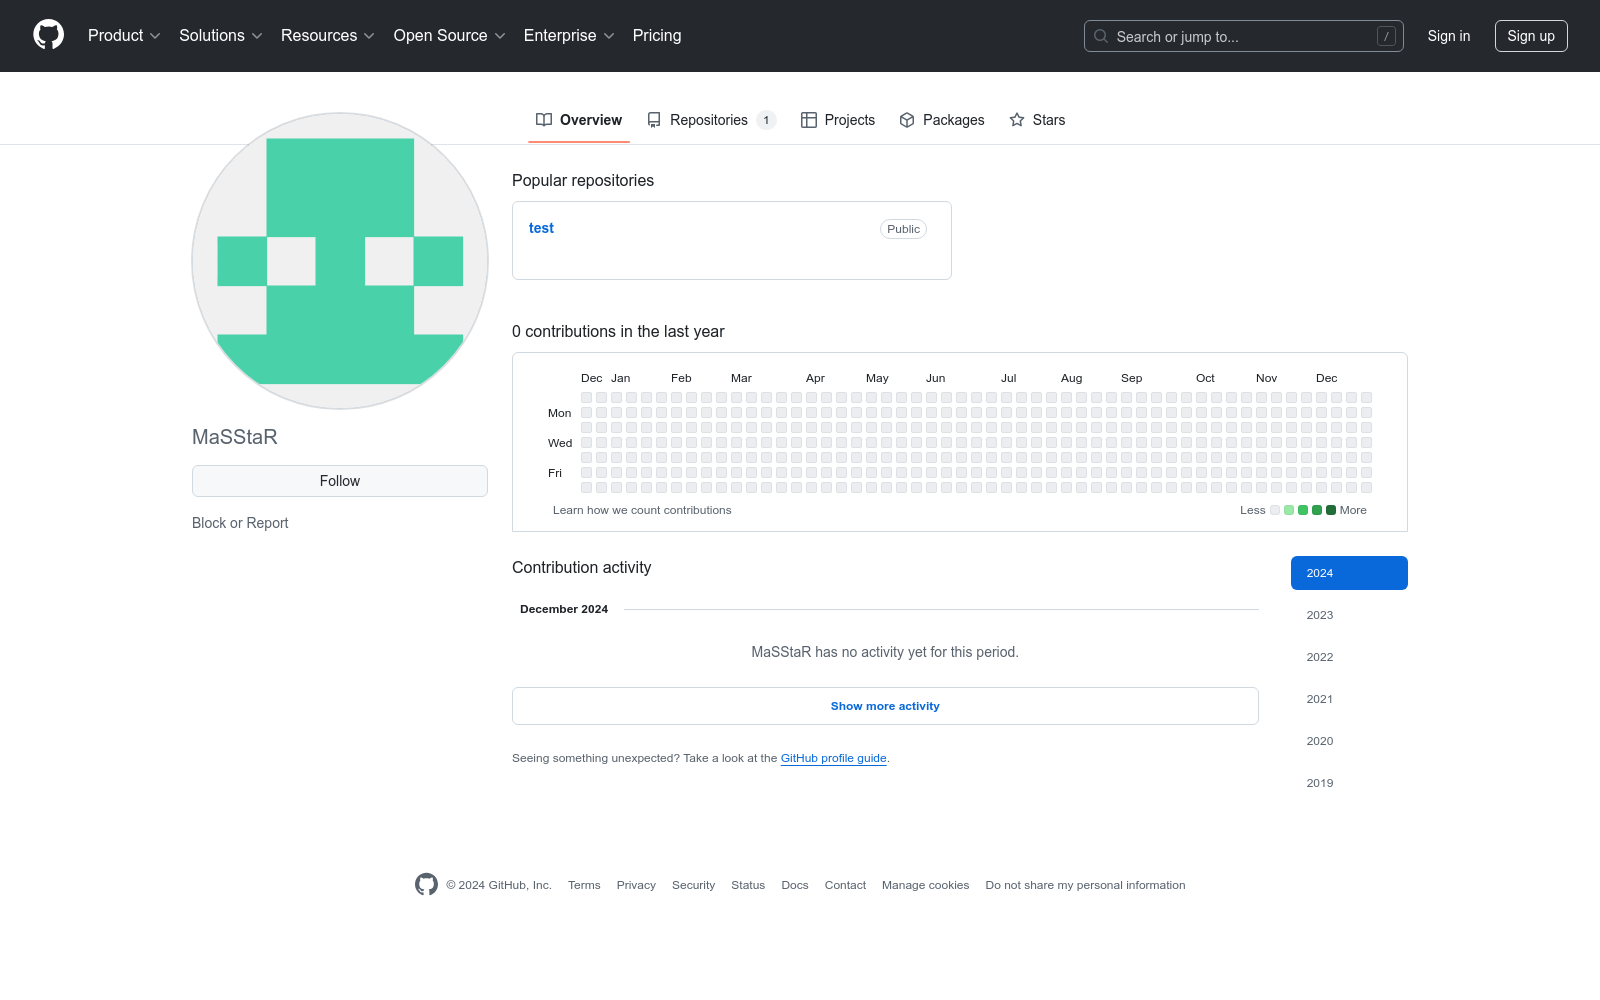Screen dimensions: 1600x1000
Task: Click Sign in
Action: [x=1449, y=36]
